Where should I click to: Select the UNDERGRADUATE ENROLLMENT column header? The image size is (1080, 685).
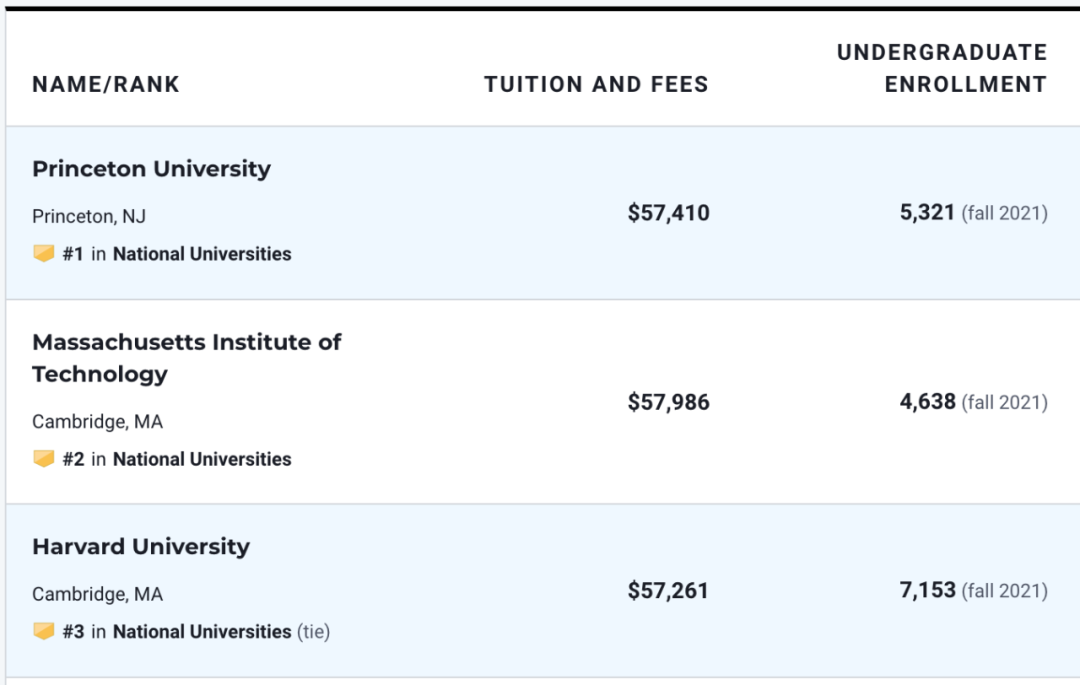[942, 68]
